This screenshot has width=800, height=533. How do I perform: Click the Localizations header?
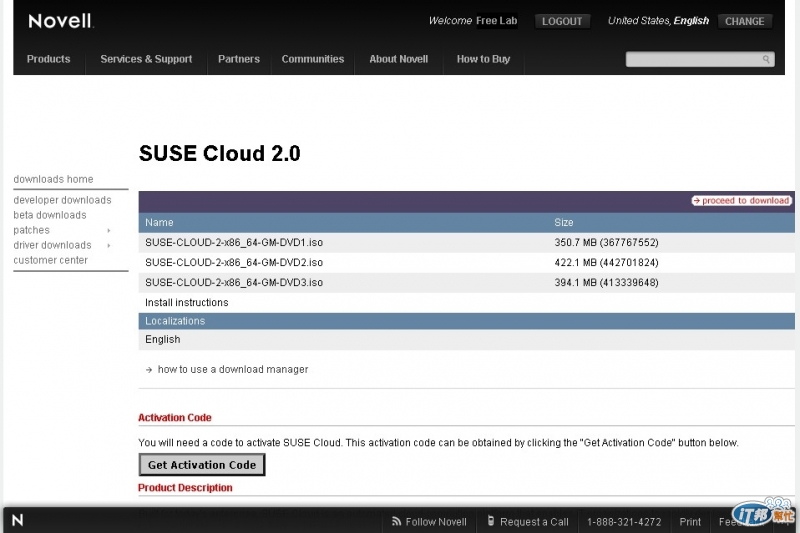[175, 321]
